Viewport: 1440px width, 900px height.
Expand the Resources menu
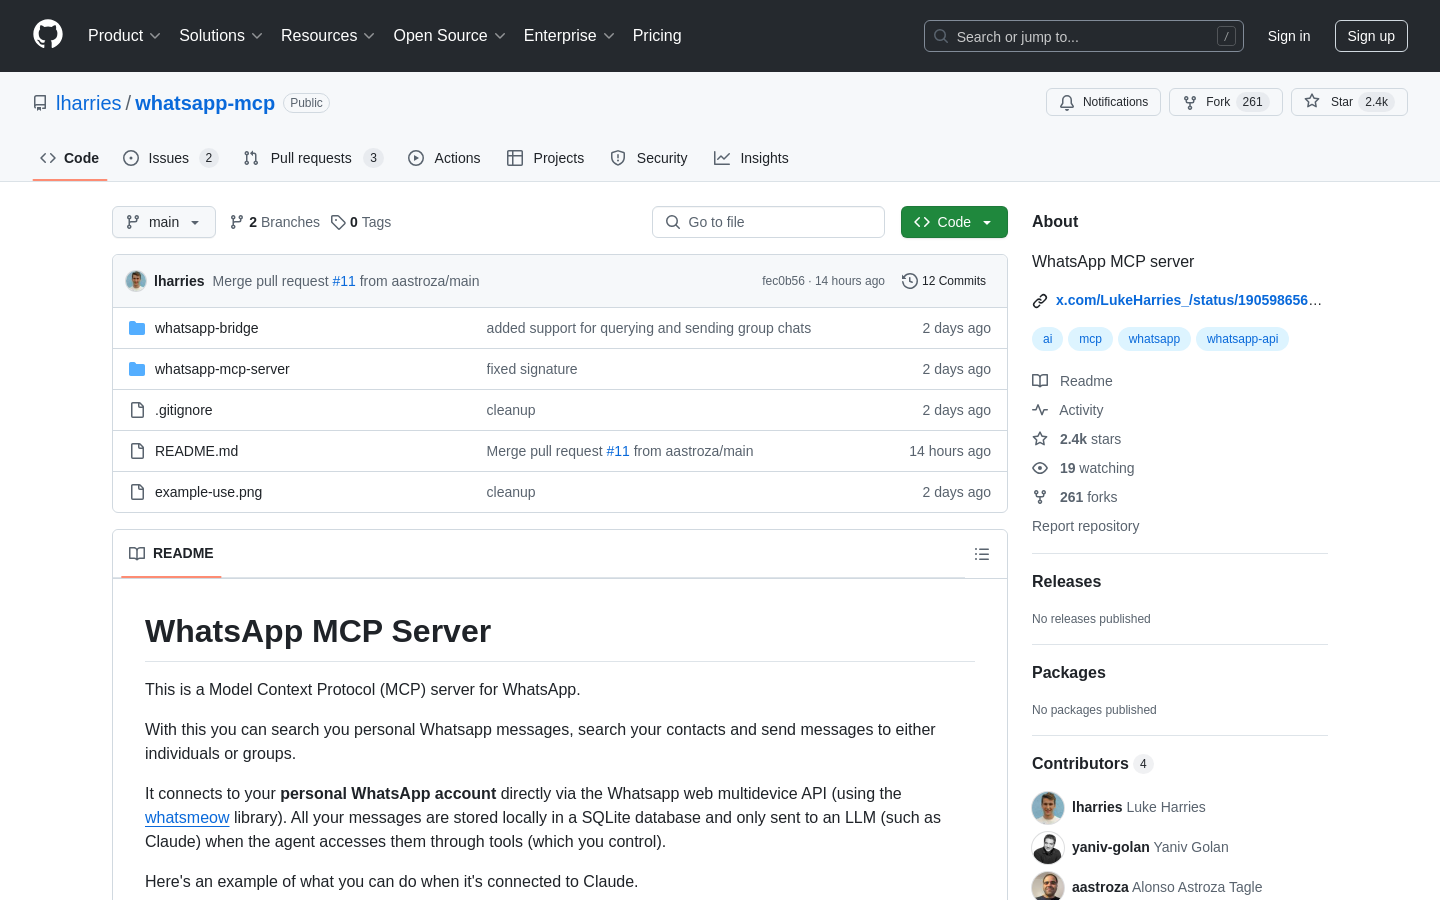coord(328,36)
